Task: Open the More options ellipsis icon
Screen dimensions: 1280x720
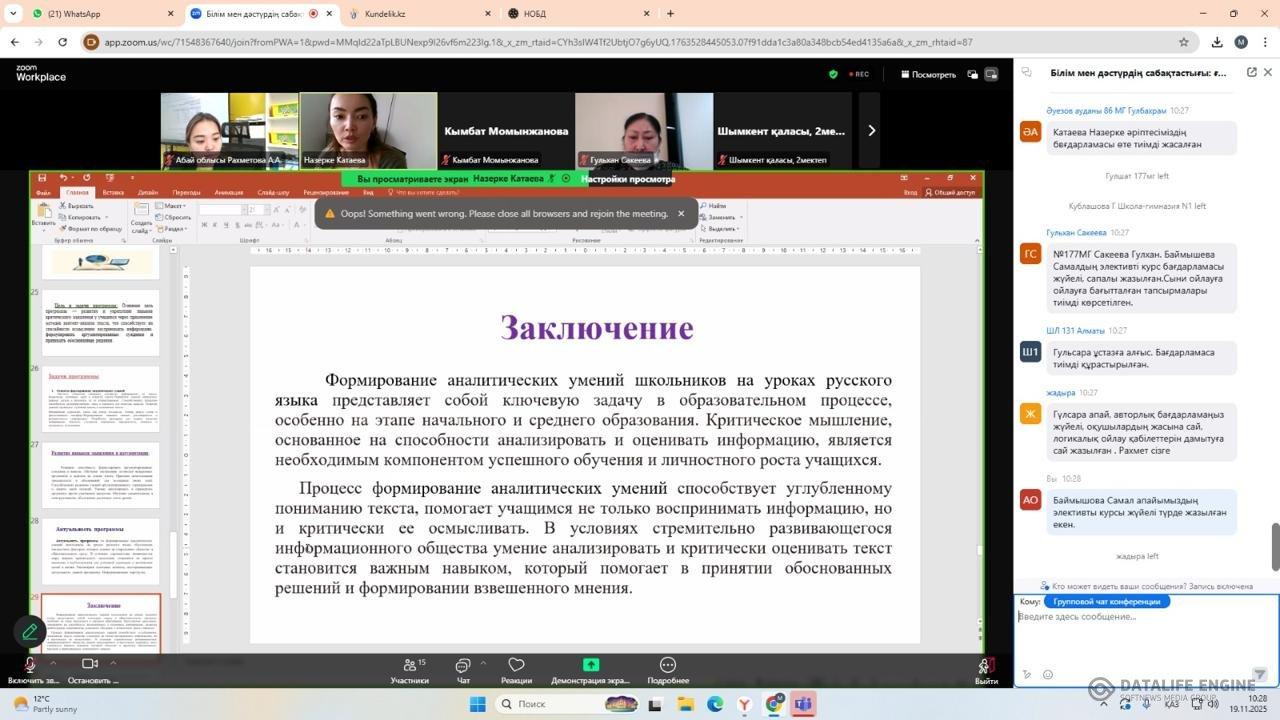Action: click(x=667, y=666)
